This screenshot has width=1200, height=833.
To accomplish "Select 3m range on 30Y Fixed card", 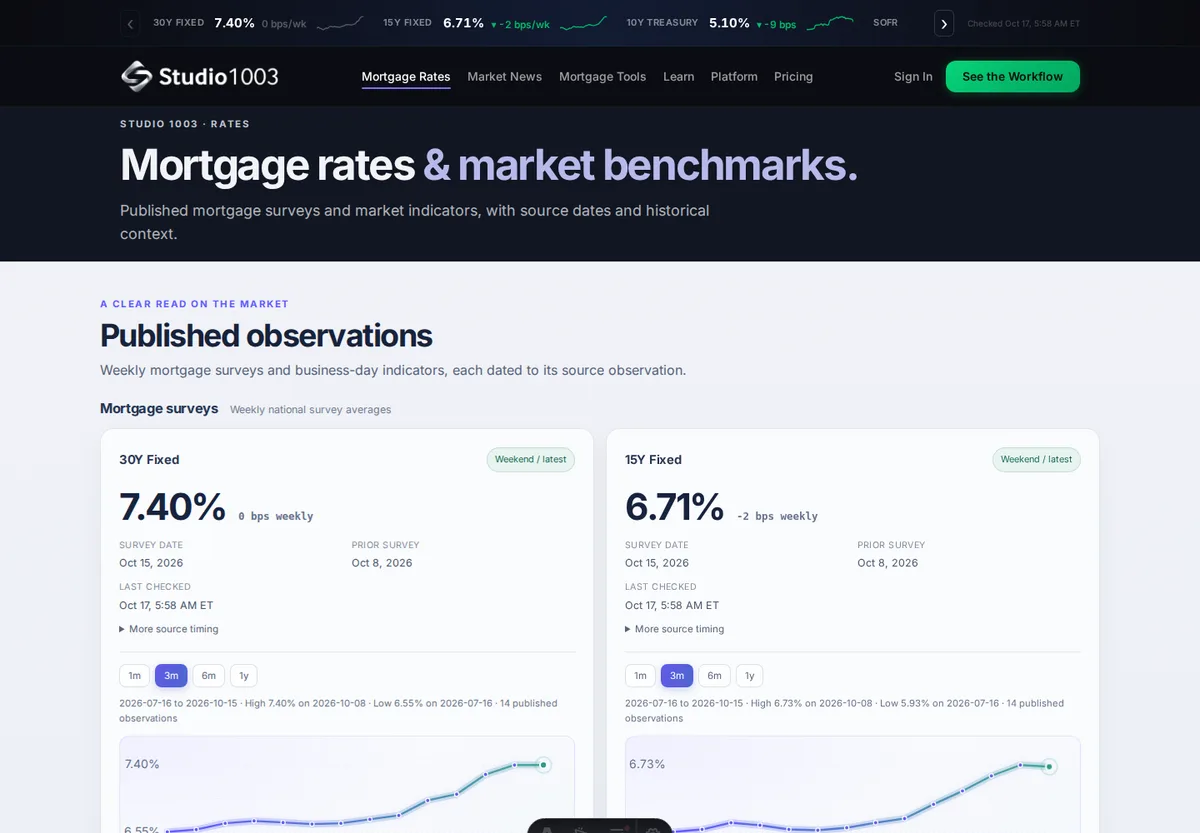I will point(171,676).
